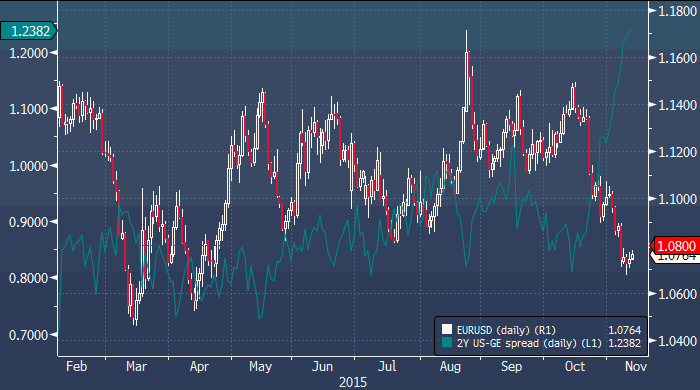Image resolution: width=700 pixels, height=390 pixels.
Task: Click the 1.1800 right-axis label
Action: tap(678, 11)
